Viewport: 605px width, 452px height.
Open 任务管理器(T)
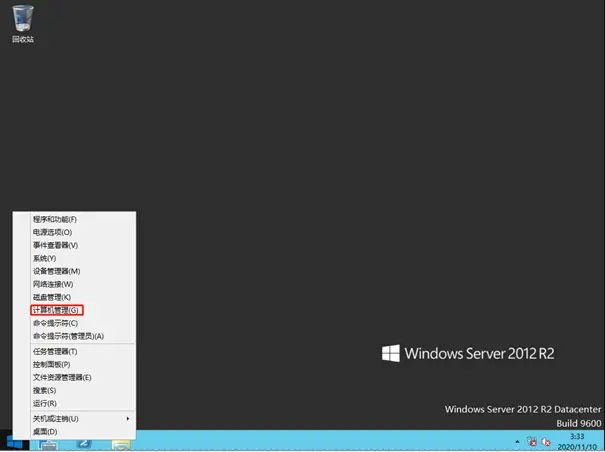pyautogui.click(x=74, y=352)
